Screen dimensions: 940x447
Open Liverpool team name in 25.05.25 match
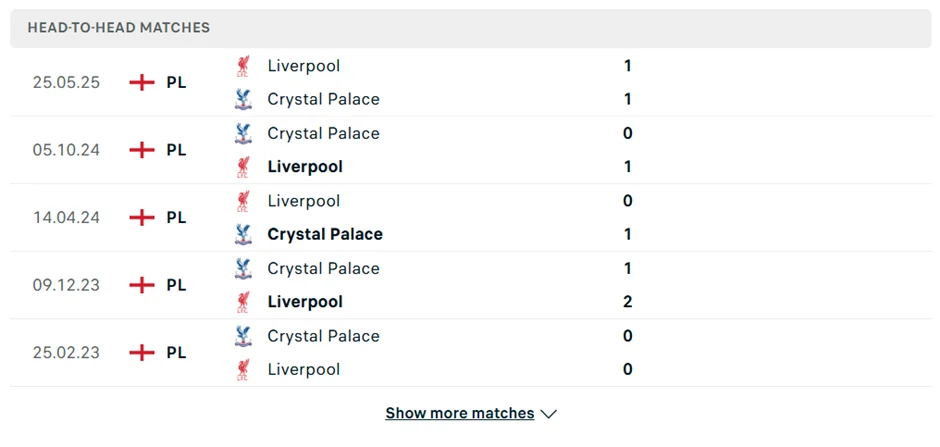click(304, 66)
